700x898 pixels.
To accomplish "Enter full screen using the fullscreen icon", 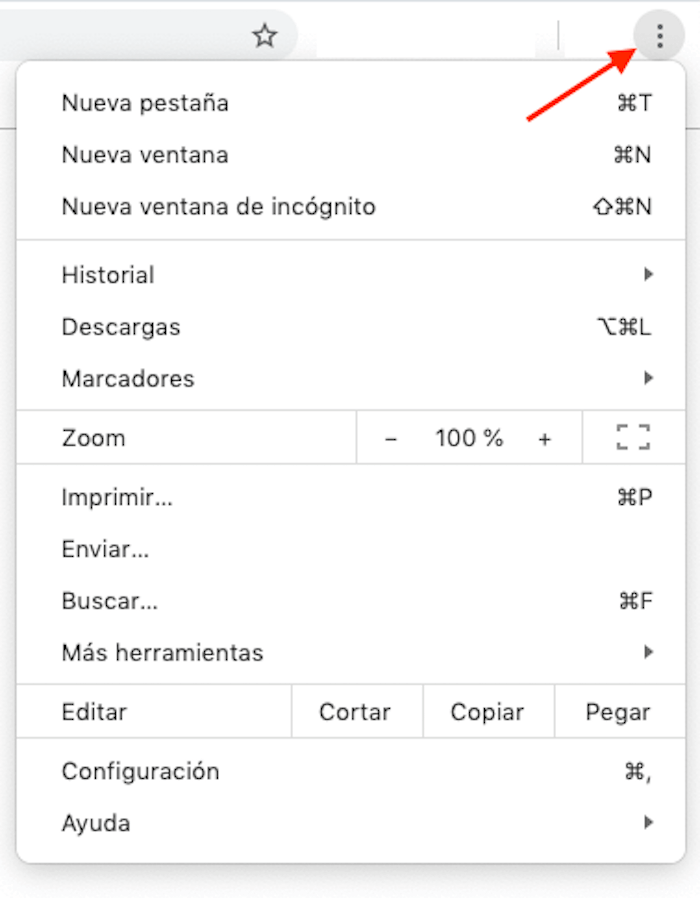I will pos(634,438).
